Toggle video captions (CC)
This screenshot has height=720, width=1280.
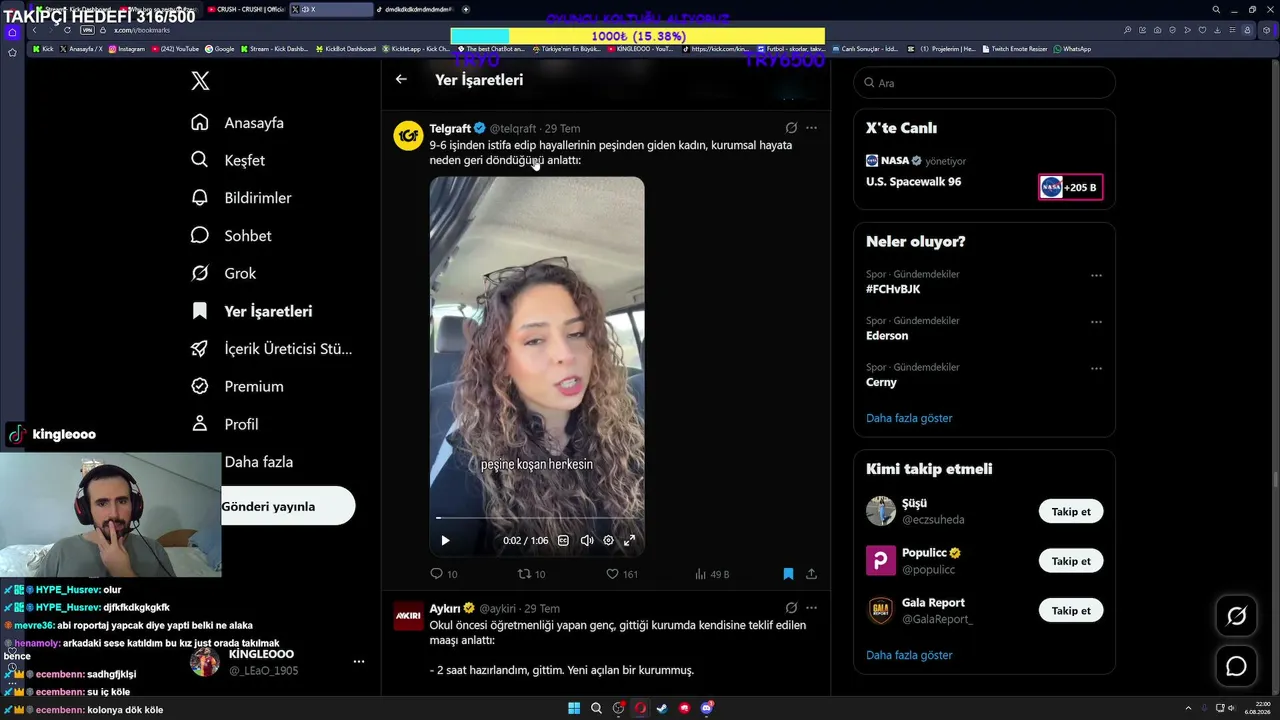tap(563, 541)
